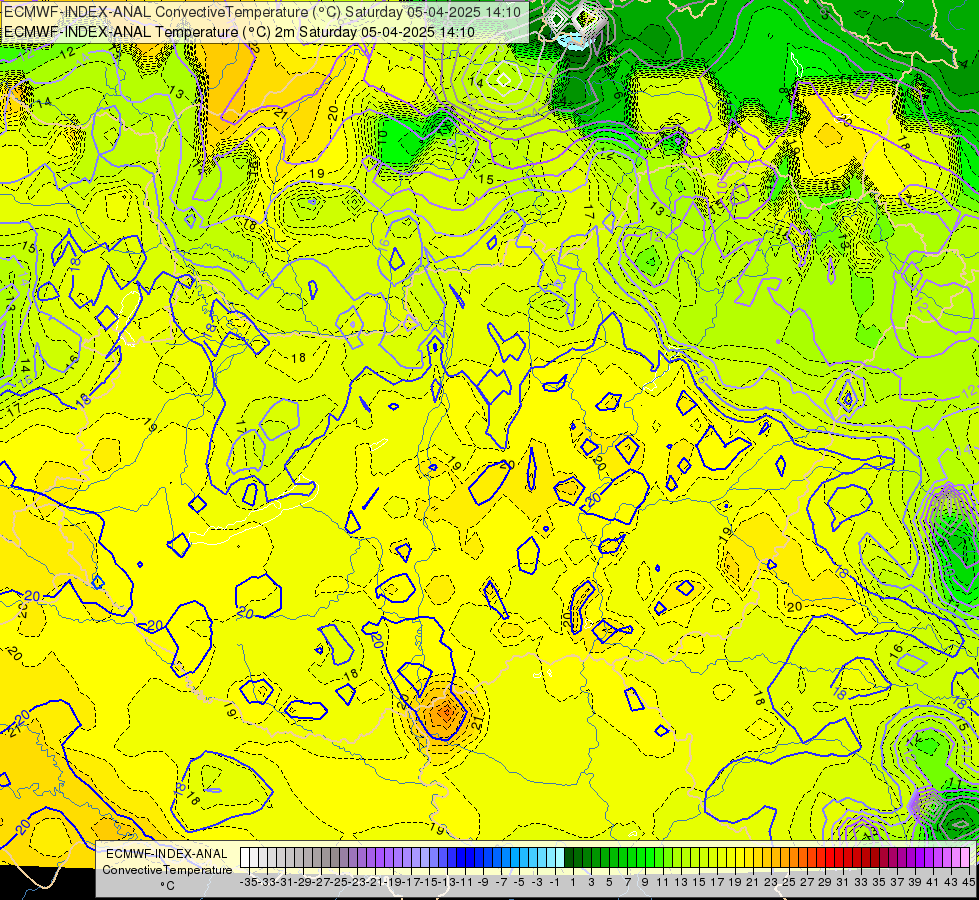The image size is (979, 900).
Task: Click the 5 value on the legend scale
Action: pyautogui.click(x=609, y=883)
